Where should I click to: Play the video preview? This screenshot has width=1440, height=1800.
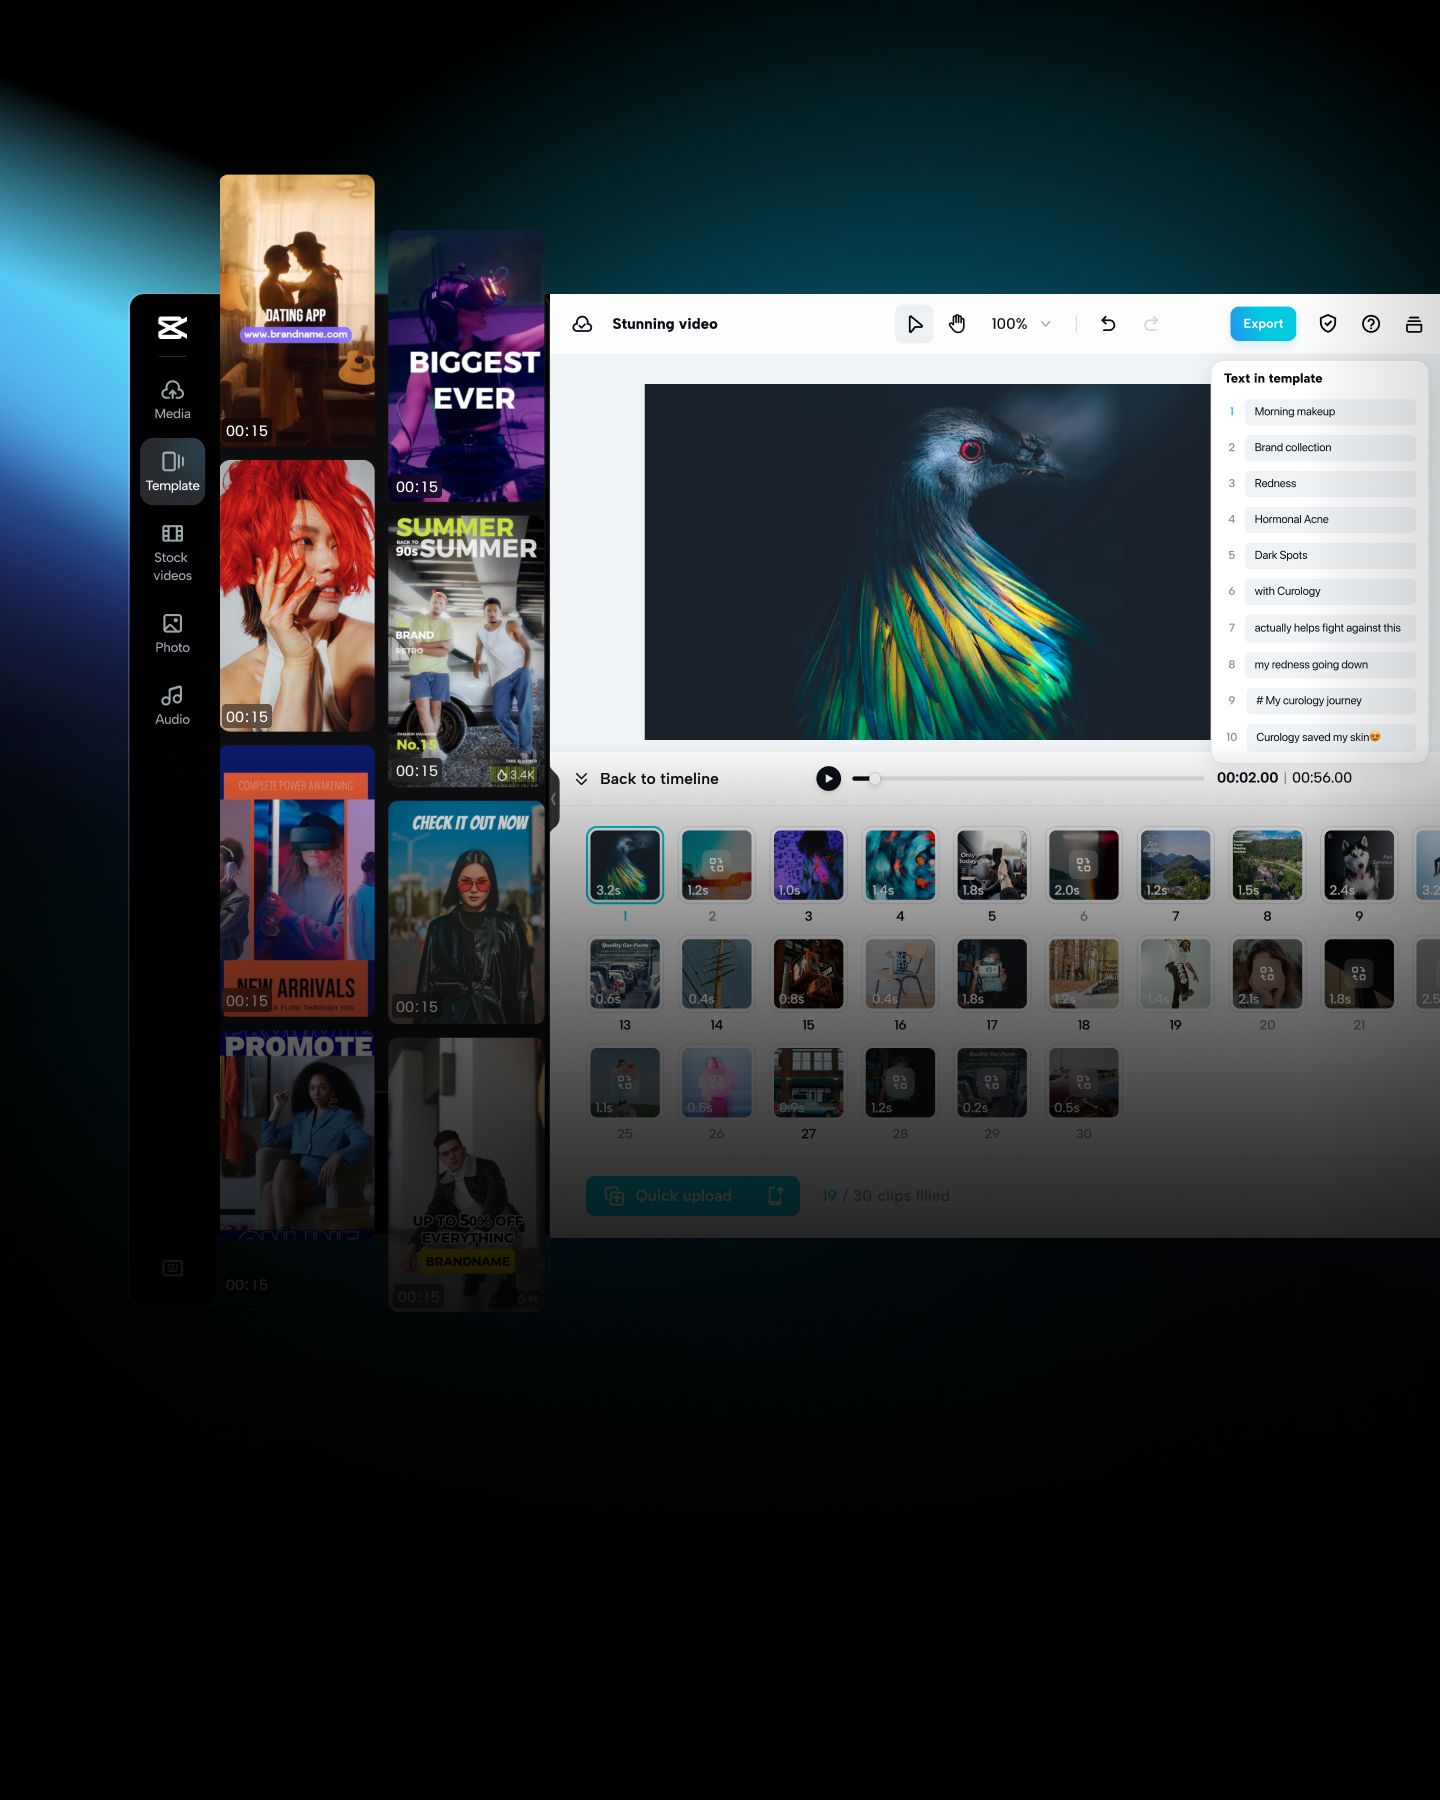(828, 778)
